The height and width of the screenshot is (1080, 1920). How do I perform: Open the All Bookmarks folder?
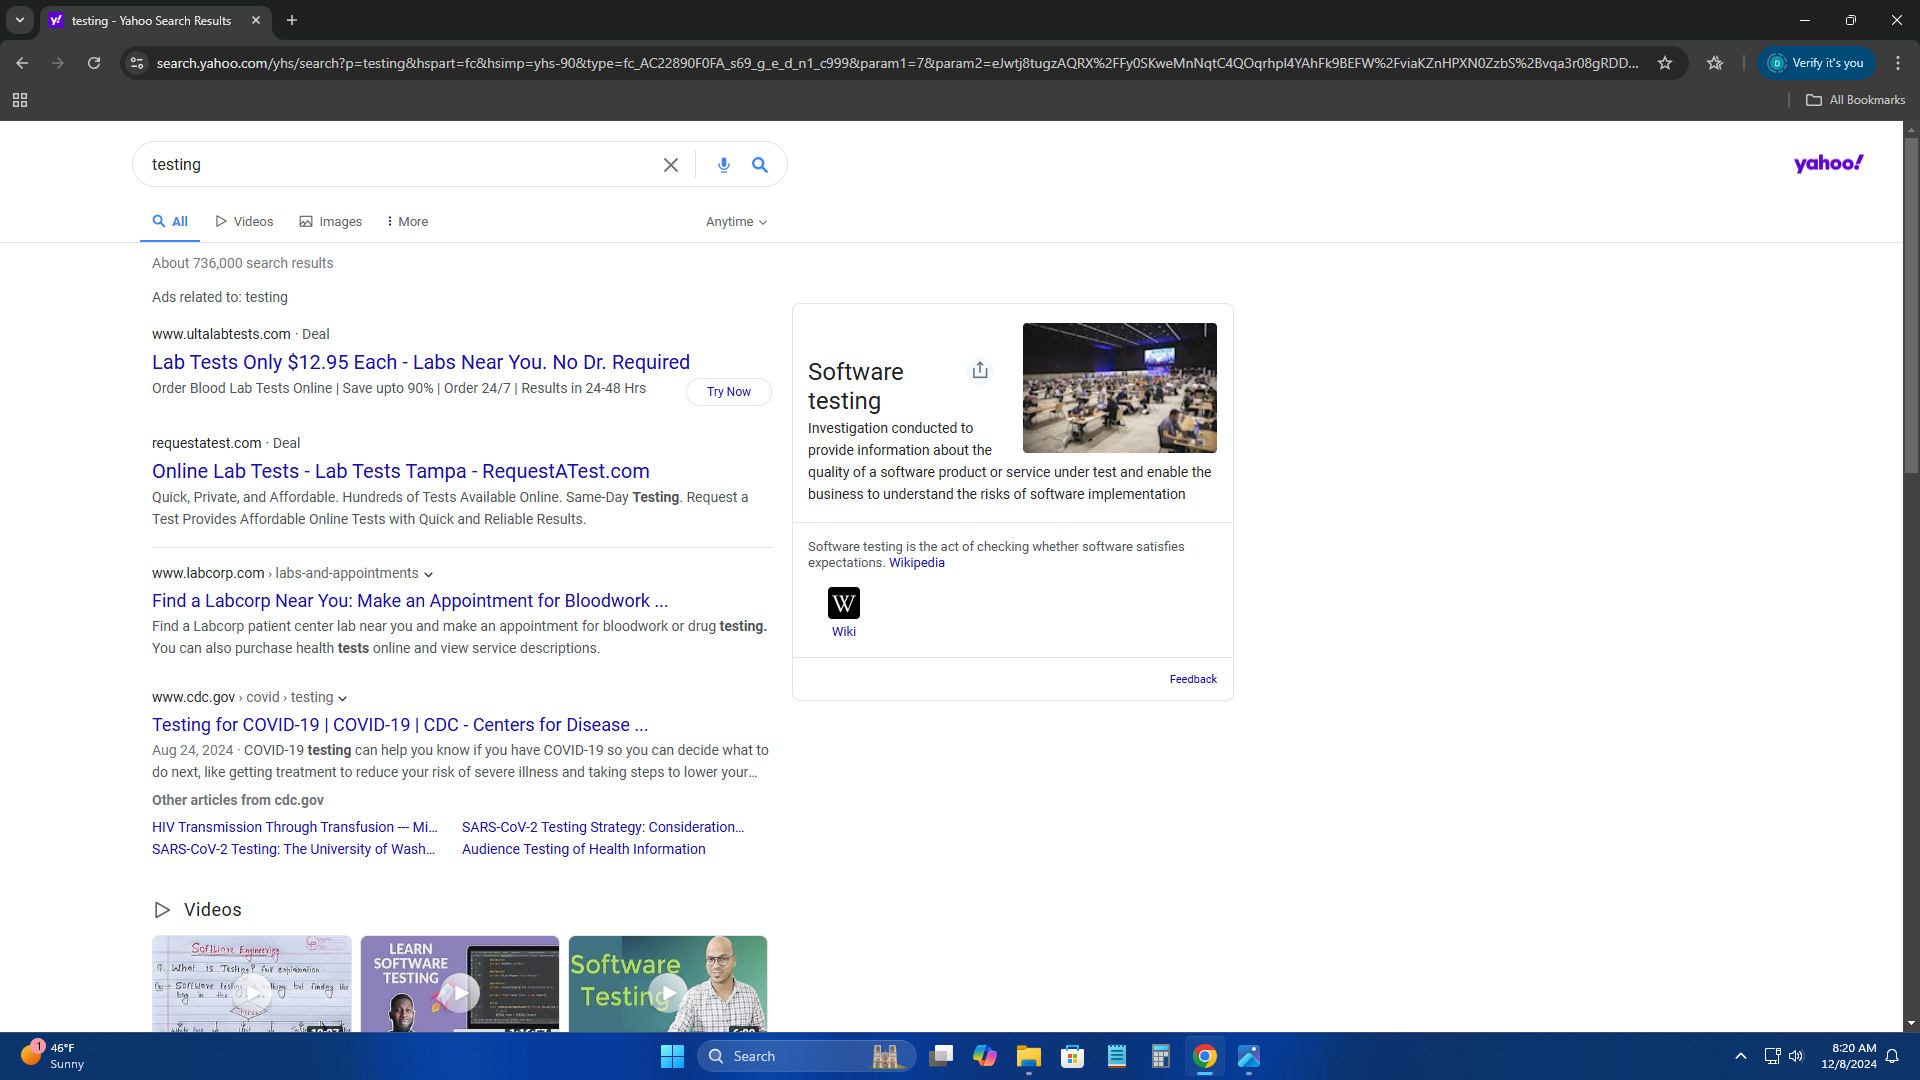(x=1855, y=100)
